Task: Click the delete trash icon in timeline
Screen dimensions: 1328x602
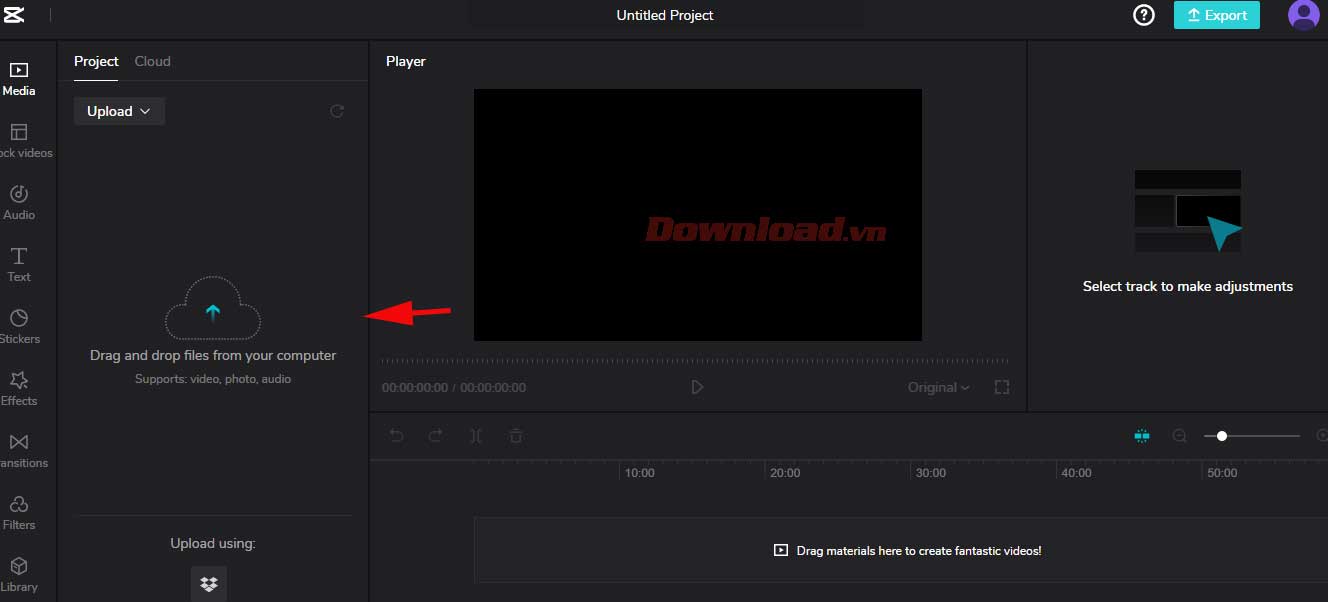Action: (x=515, y=436)
